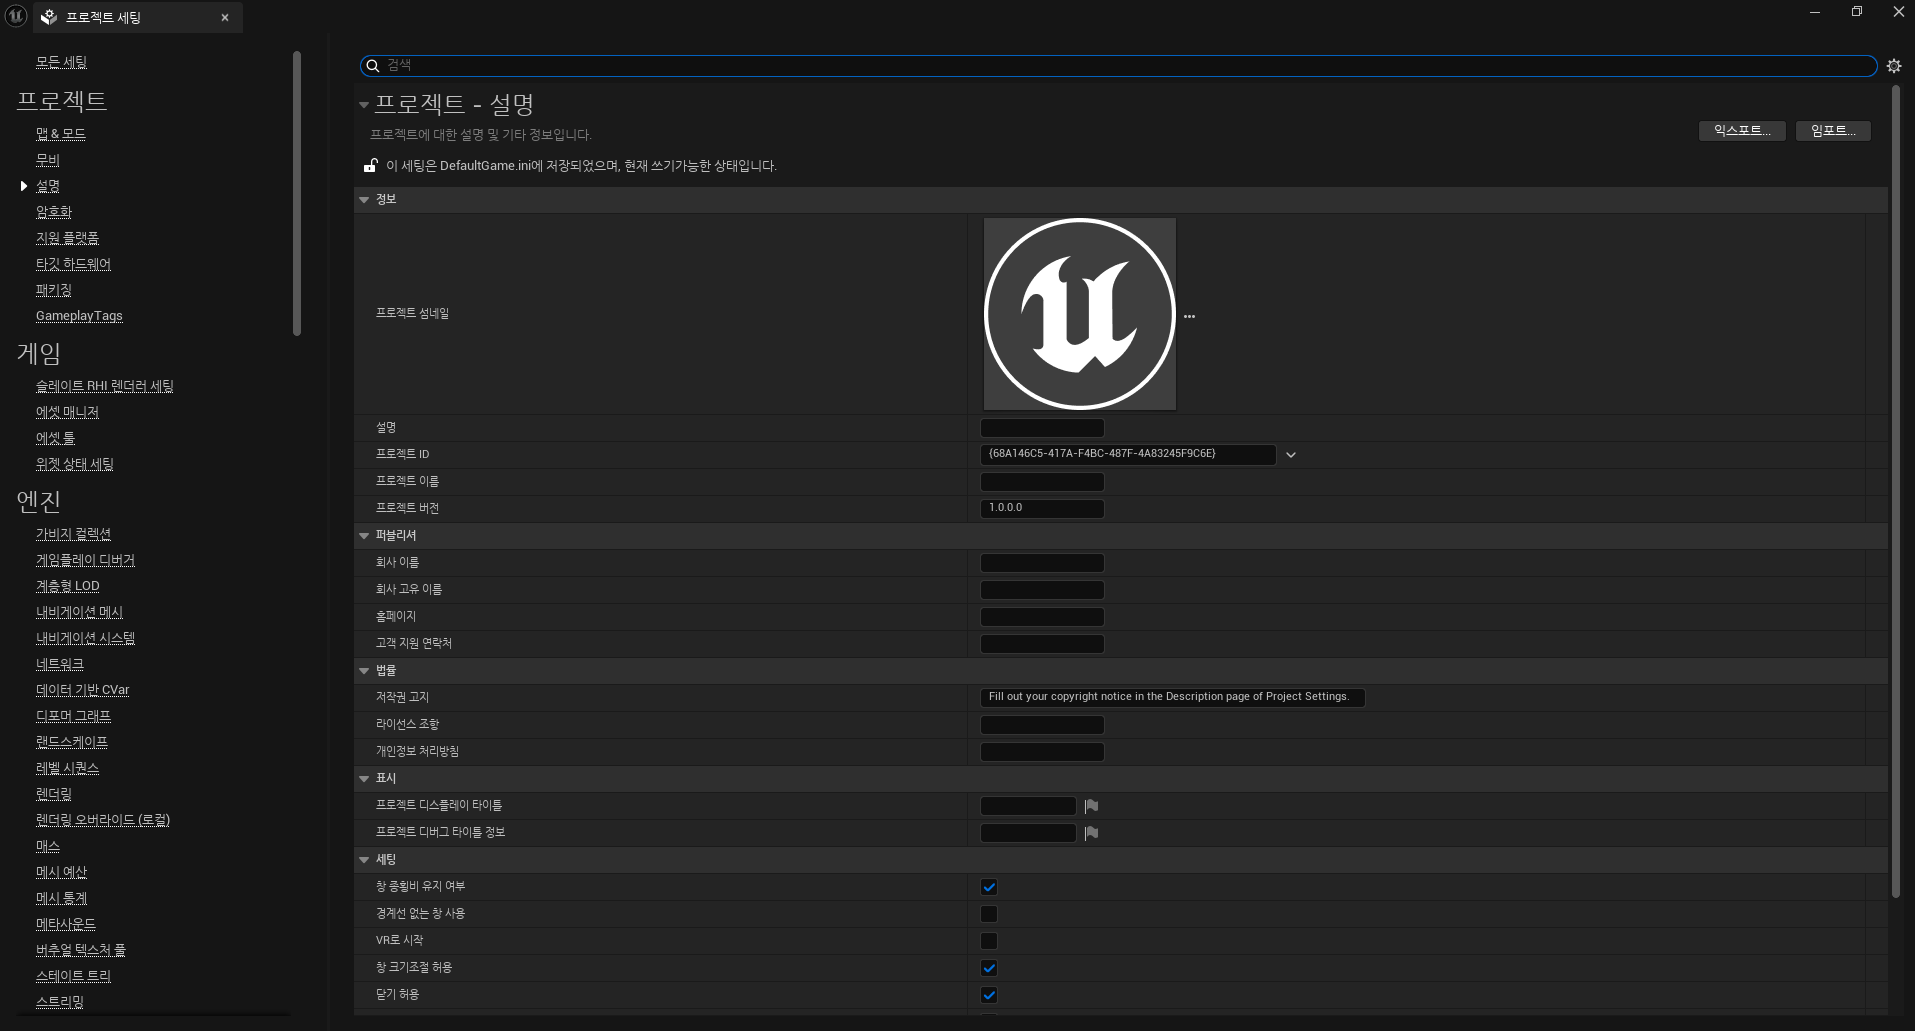Open 네트워크 settings
Screen dimensions: 1915x1031
pyautogui.click(x=60, y=664)
